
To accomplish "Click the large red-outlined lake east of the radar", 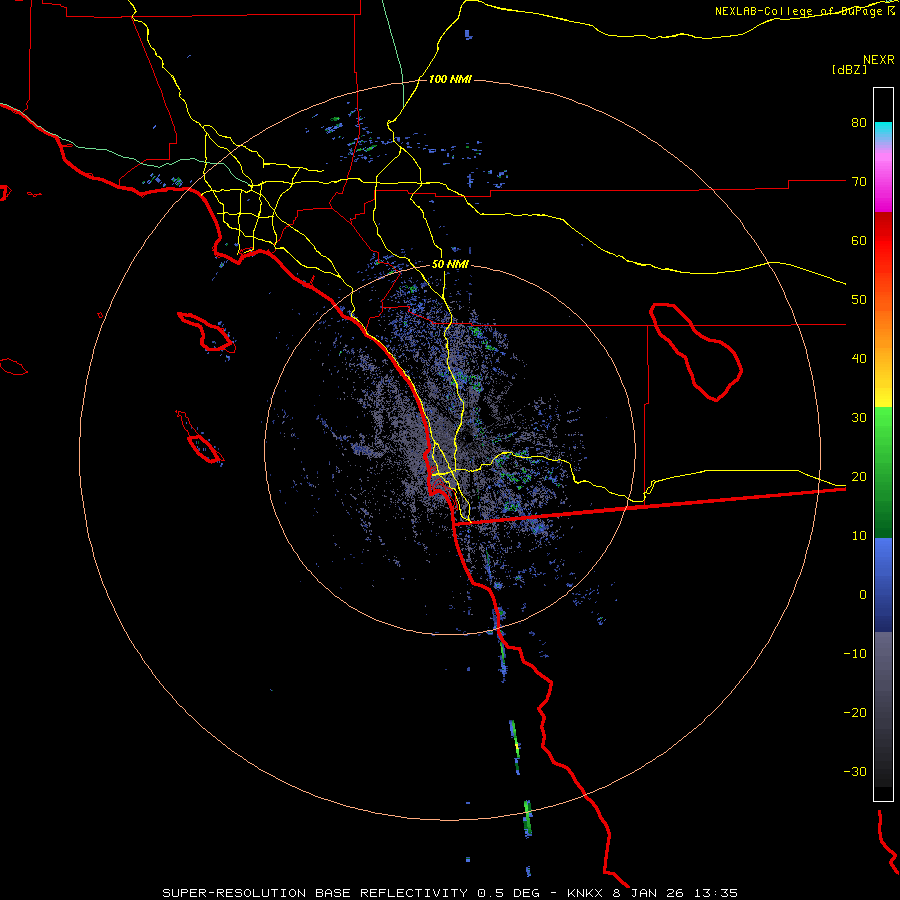I will tap(696, 351).
